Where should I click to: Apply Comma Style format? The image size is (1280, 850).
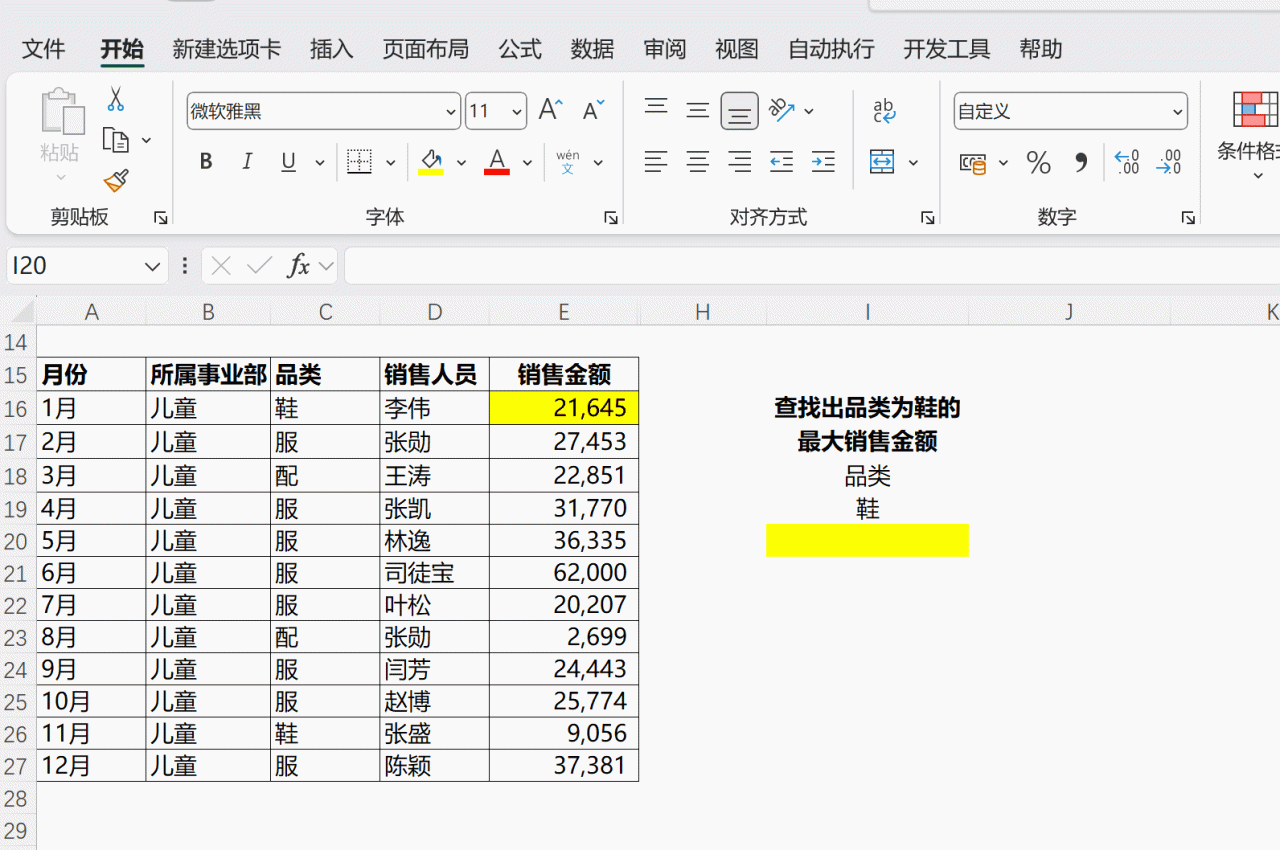point(1081,162)
